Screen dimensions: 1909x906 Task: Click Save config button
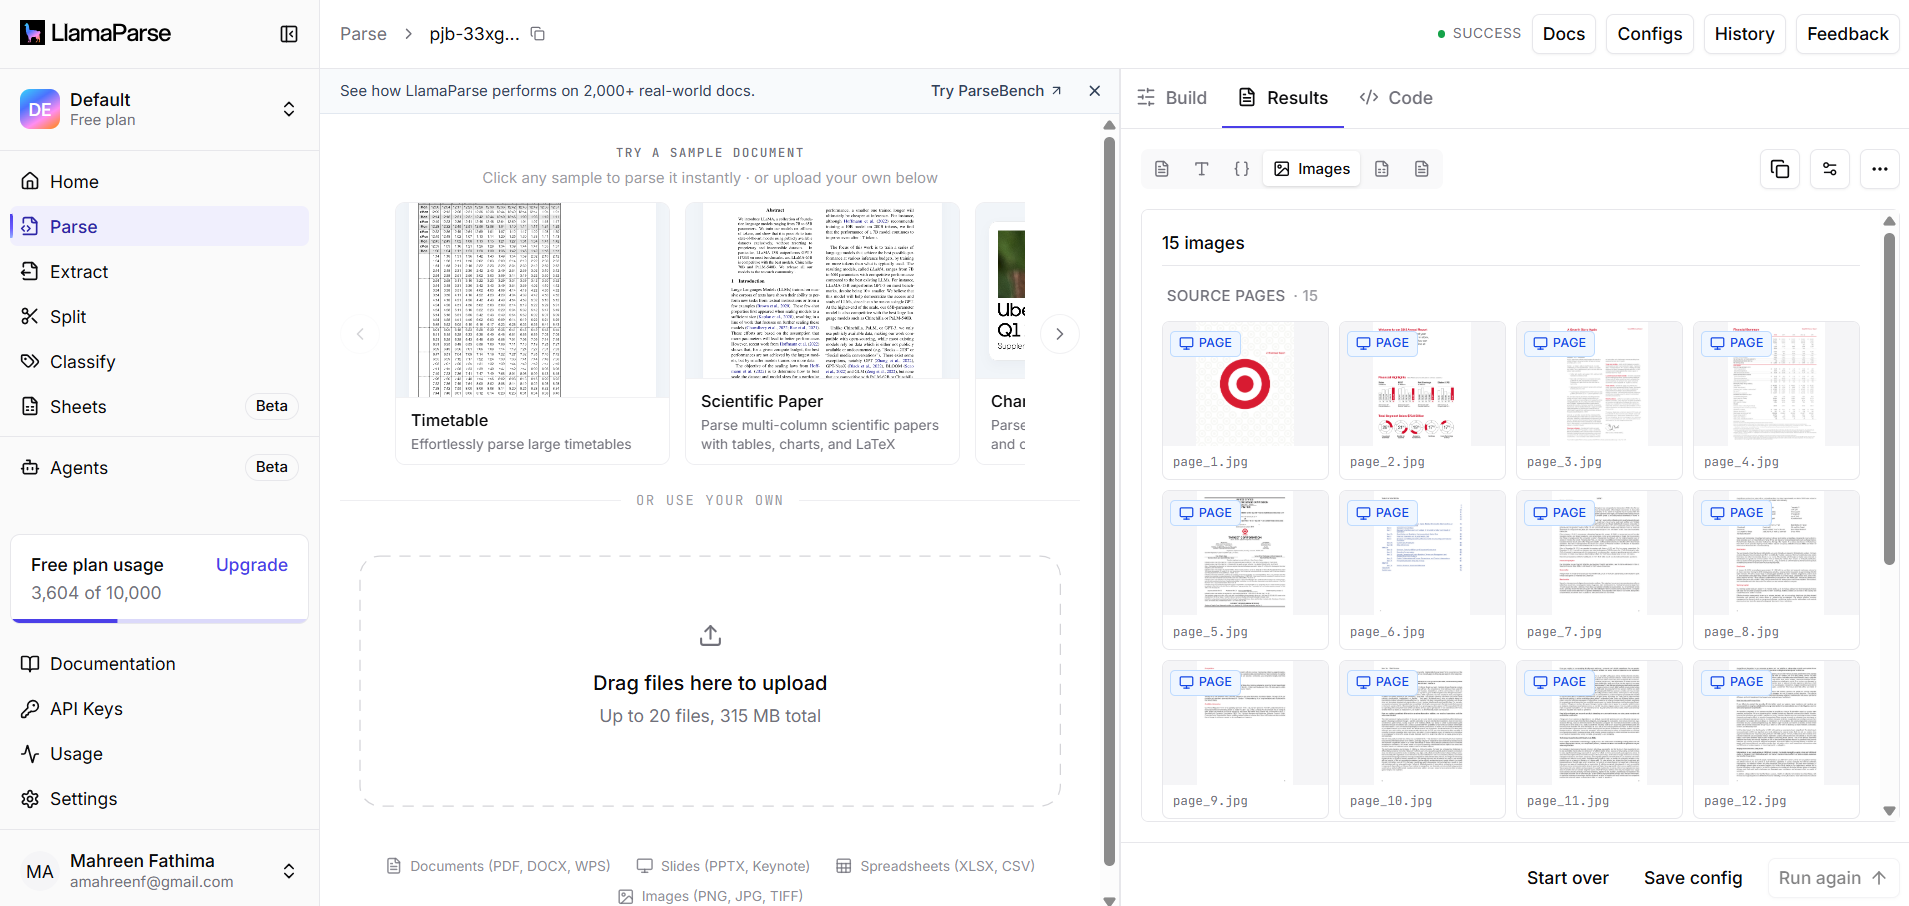(1693, 878)
